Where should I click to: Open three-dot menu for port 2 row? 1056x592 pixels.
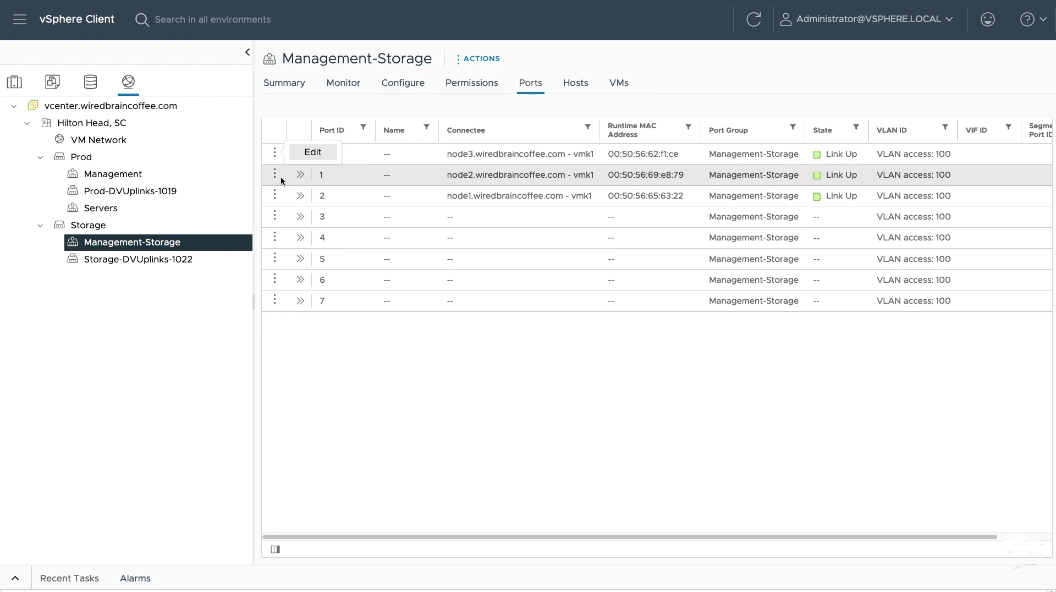275,195
